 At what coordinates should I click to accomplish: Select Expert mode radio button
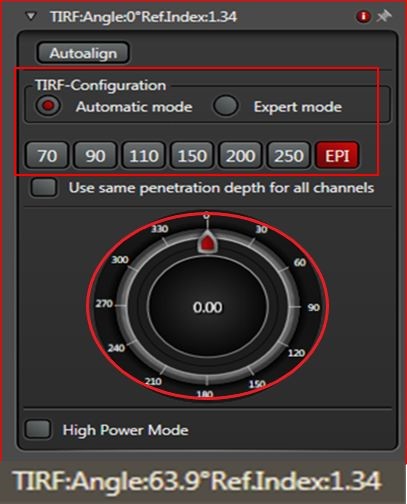pyautogui.click(x=226, y=106)
